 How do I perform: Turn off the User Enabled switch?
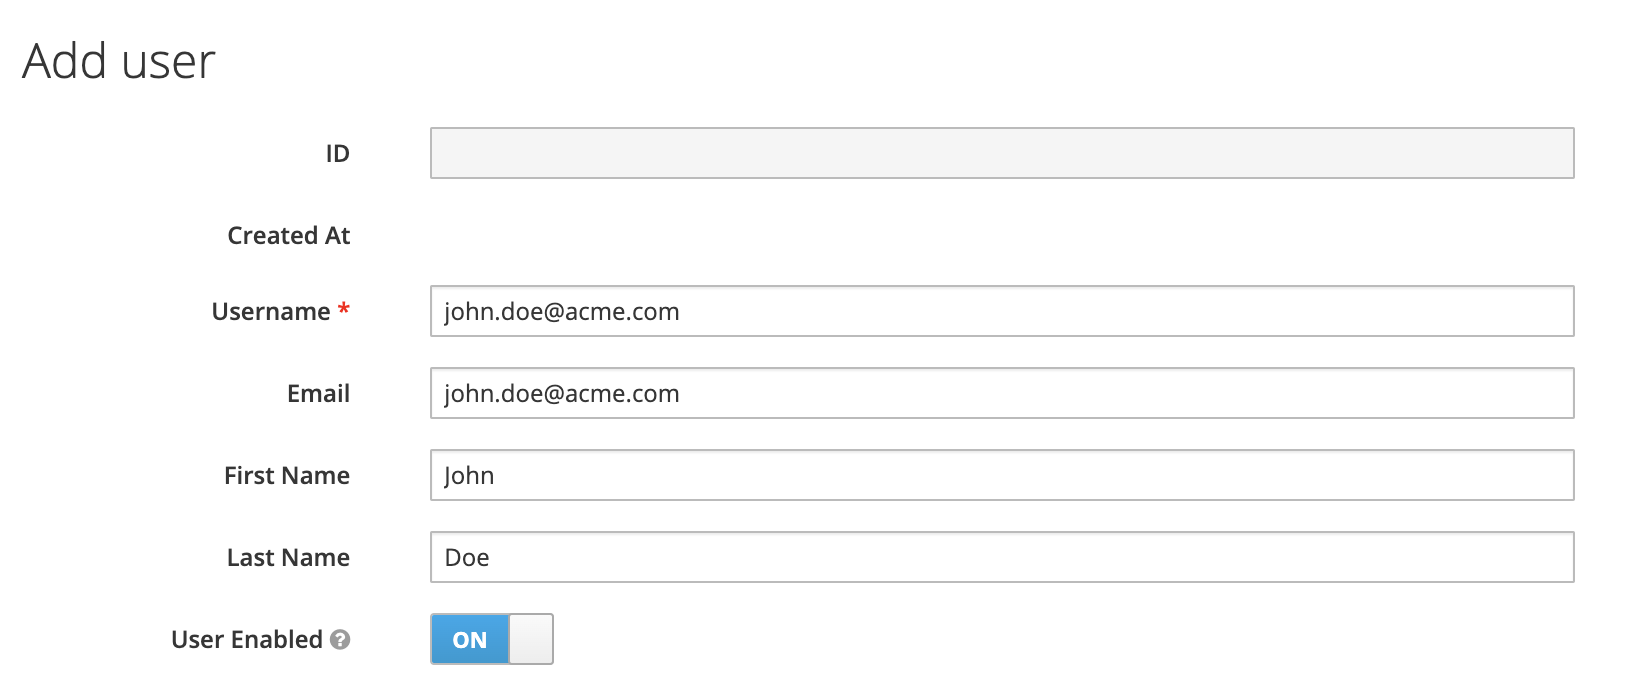(x=491, y=640)
